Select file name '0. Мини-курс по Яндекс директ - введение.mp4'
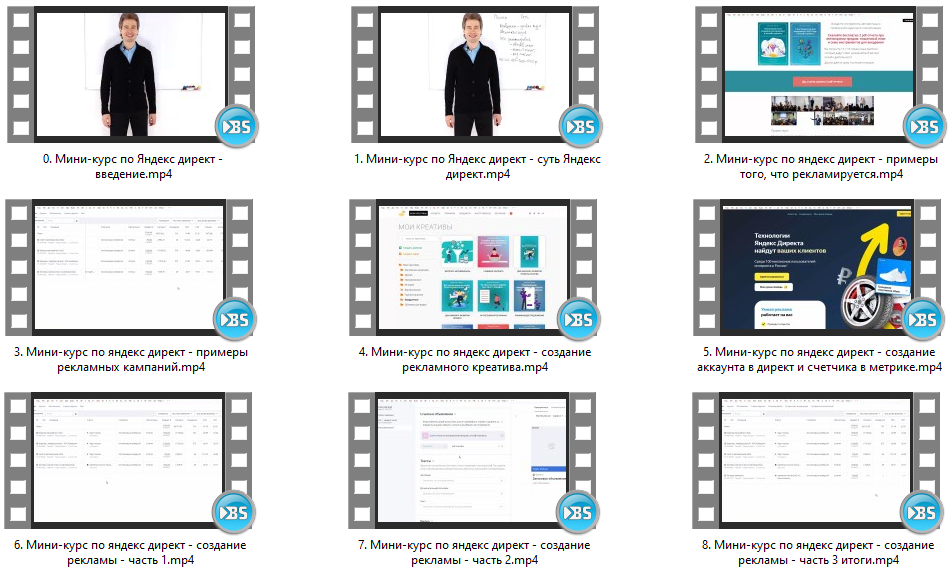Viewport: 950px width, 574px height. tap(133, 166)
